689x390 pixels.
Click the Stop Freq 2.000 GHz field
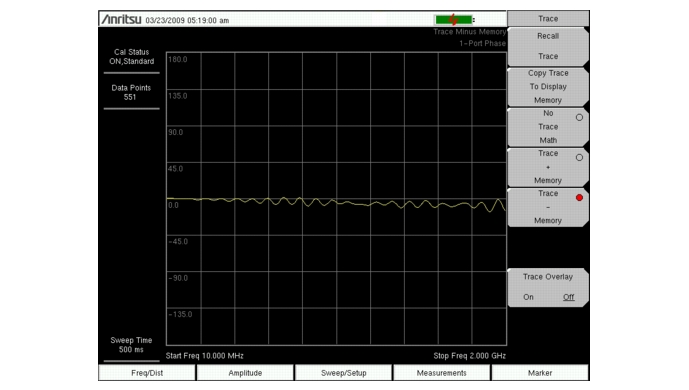(469, 356)
